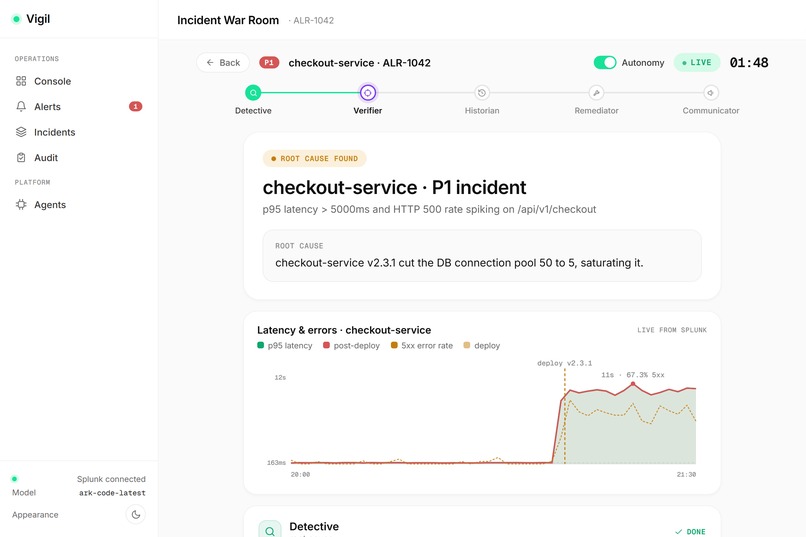Click the Historian stage label
Viewport: 806px width, 537px height.
click(482, 110)
